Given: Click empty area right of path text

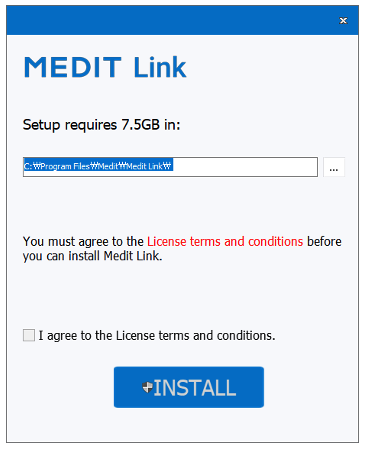Looking at the screenshot, I should coord(245,167).
